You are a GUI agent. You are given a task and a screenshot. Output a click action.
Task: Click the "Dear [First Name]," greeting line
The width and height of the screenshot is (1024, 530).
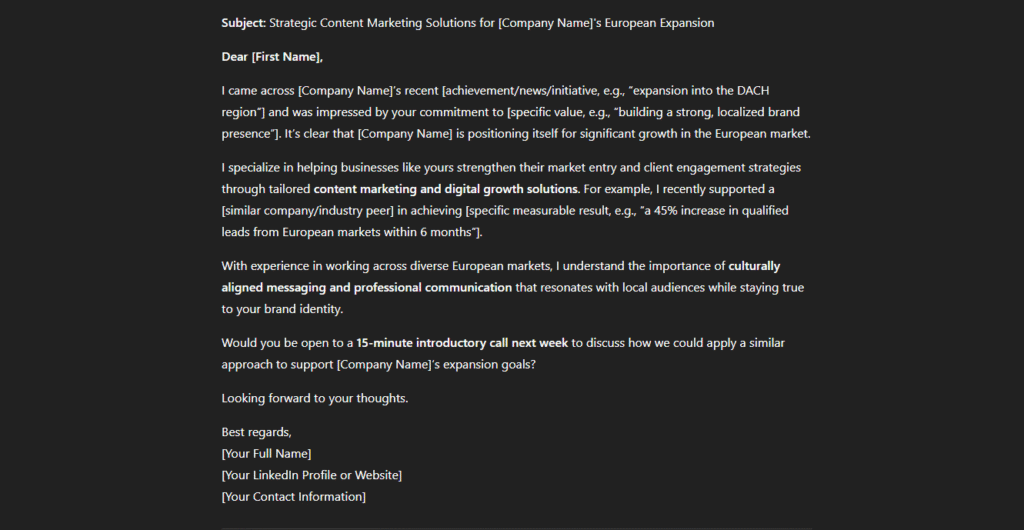pos(272,57)
